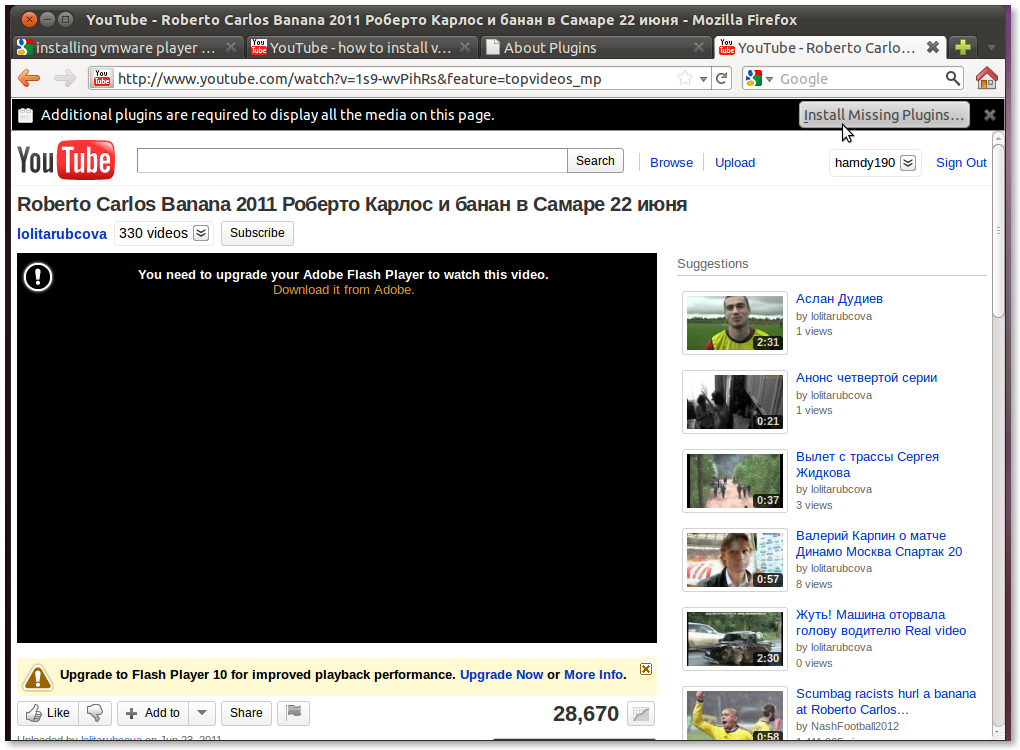Image resolution: width=1020 pixels, height=750 pixels.
Task: Open Валерий Карпин video thumbnail
Action: pos(735,560)
